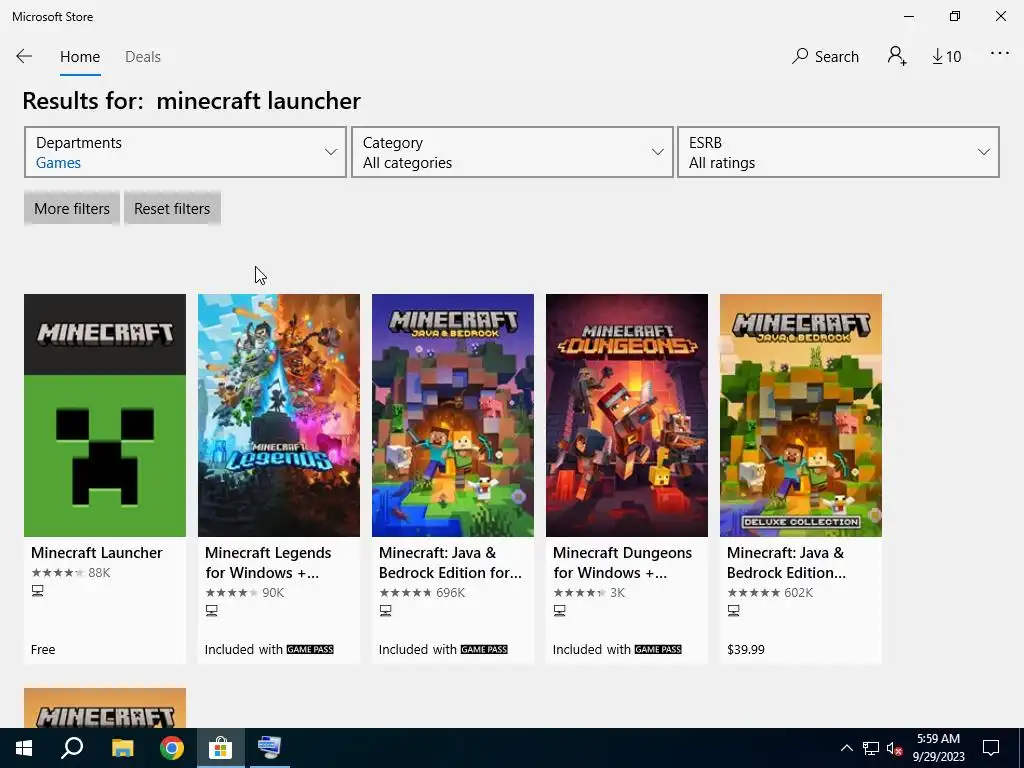1024x768 pixels.
Task: Click the 90K rating on Minecraft Legends
Action: coord(244,593)
